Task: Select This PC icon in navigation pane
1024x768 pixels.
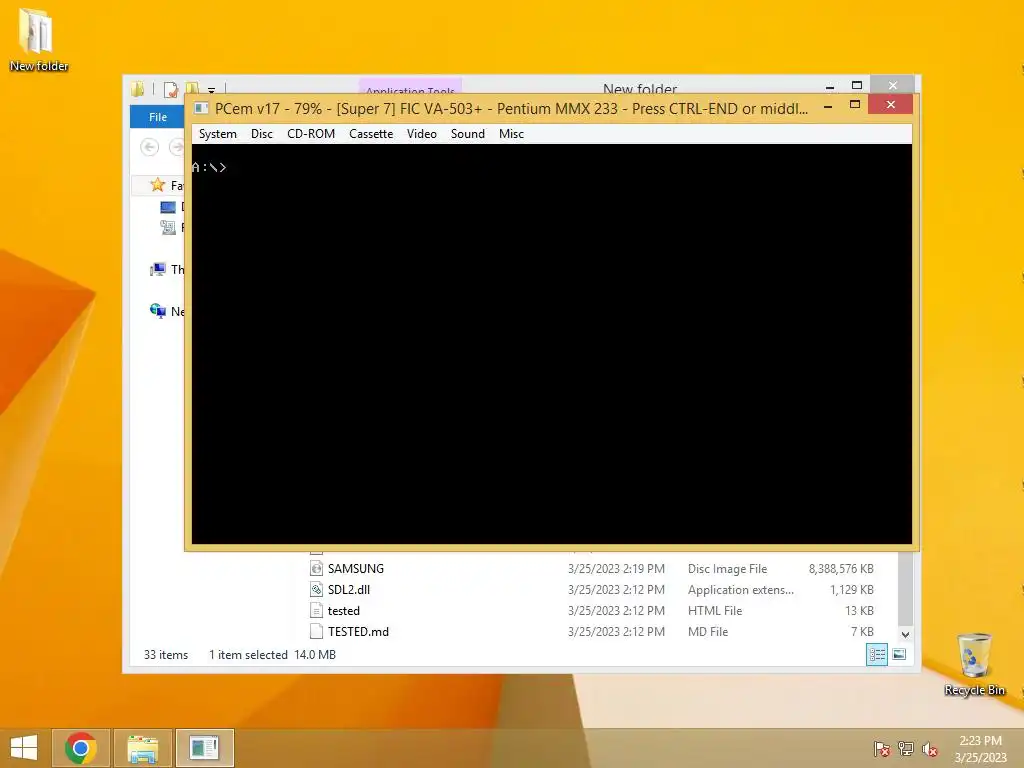Action: point(157,269)
